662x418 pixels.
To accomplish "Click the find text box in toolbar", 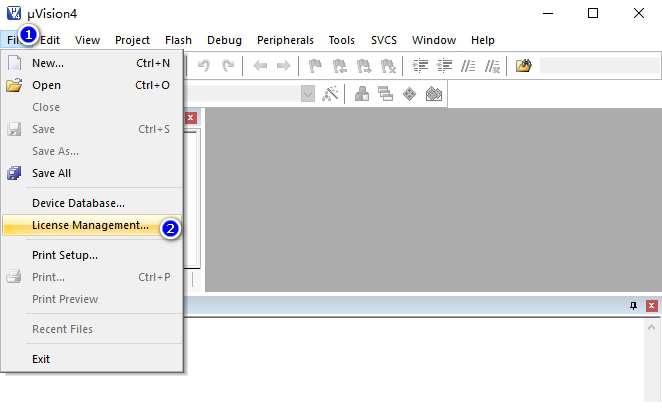I will (600, 66).
